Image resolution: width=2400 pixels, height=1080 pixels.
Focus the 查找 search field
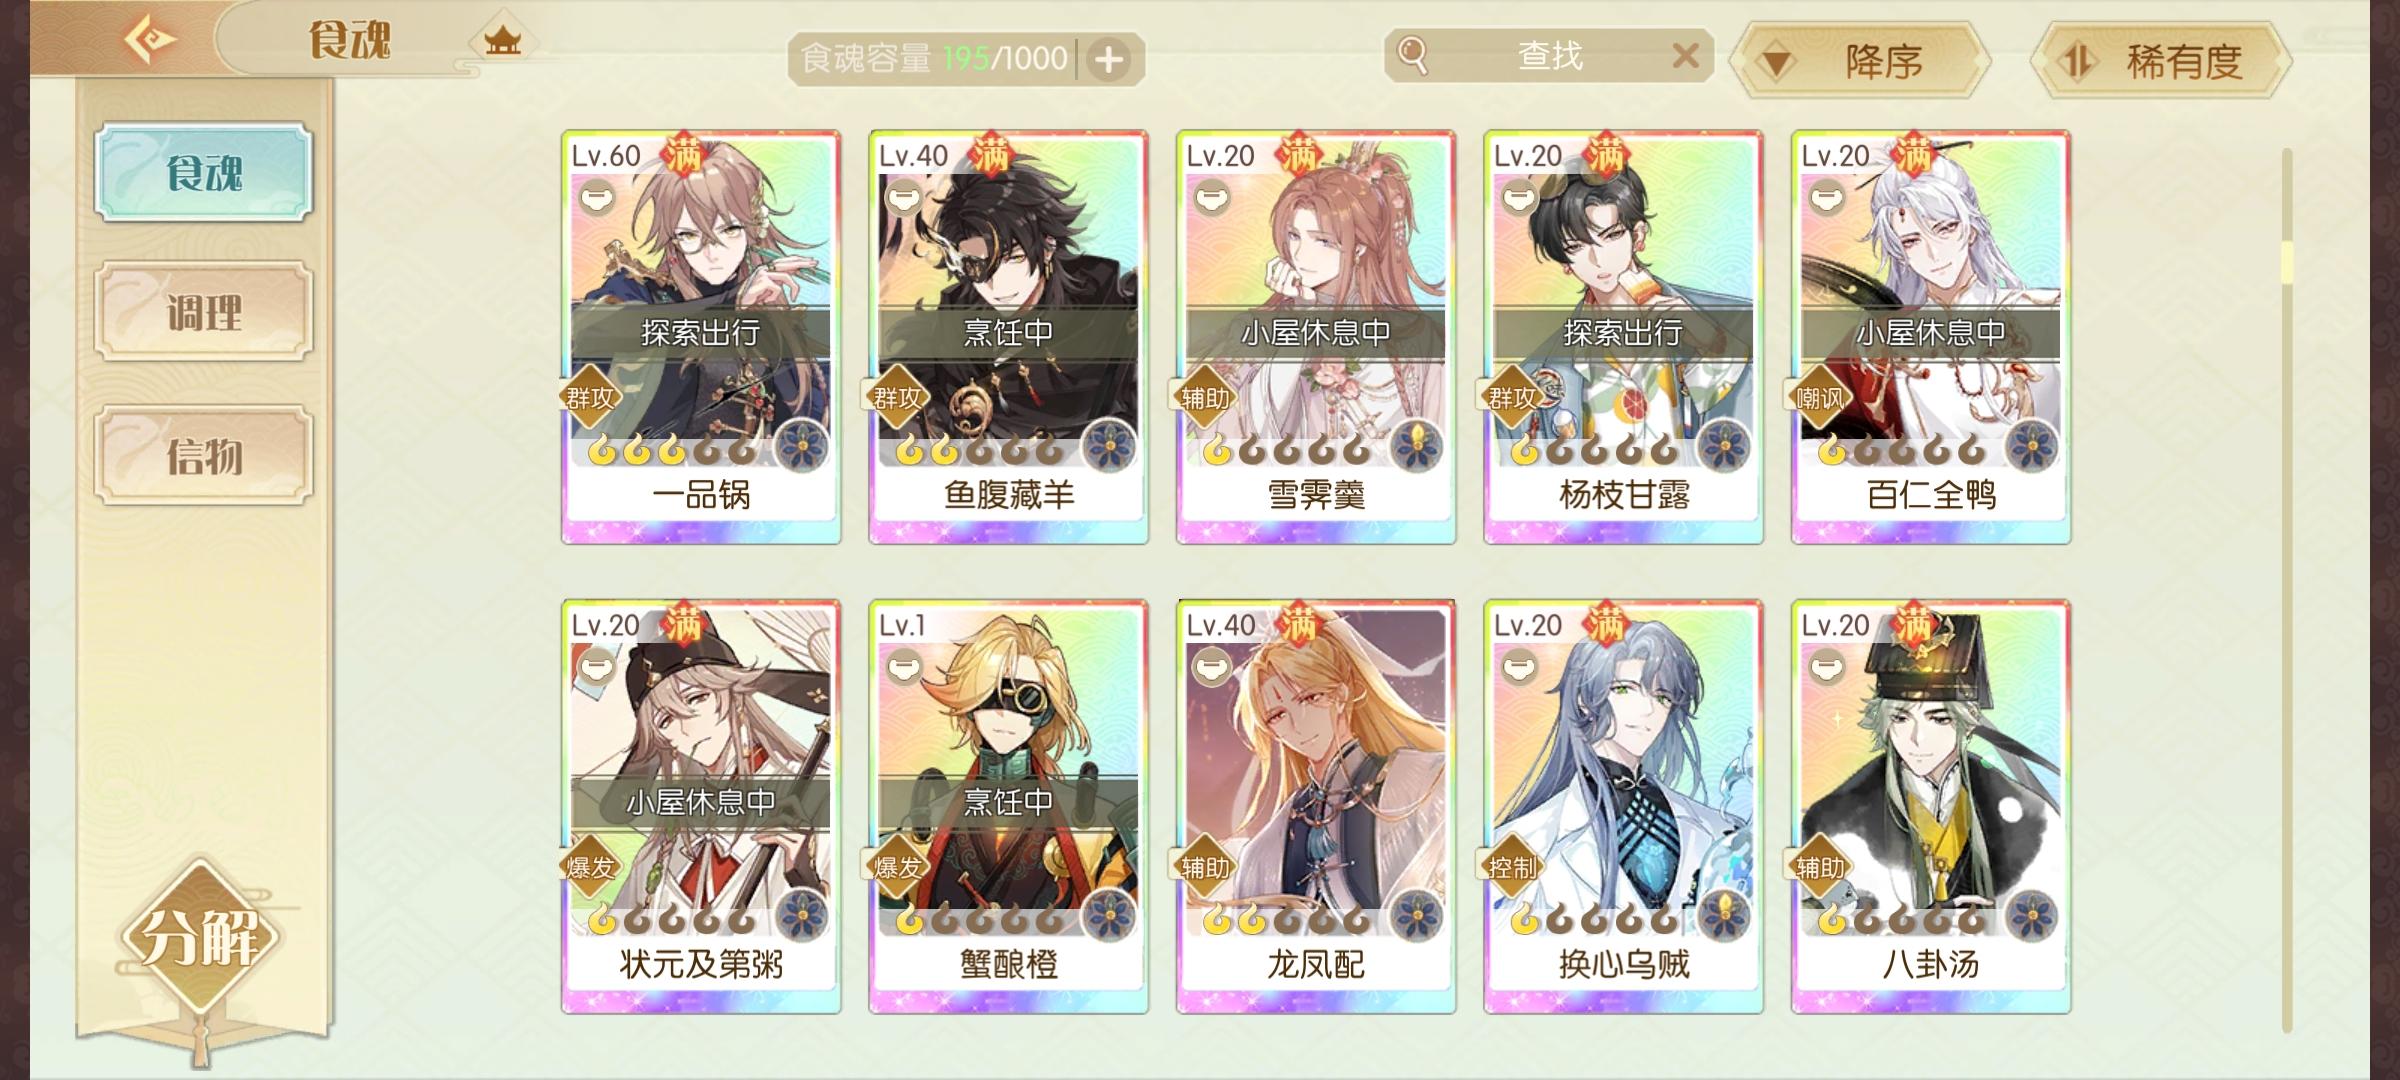(x=1549, y=56)
